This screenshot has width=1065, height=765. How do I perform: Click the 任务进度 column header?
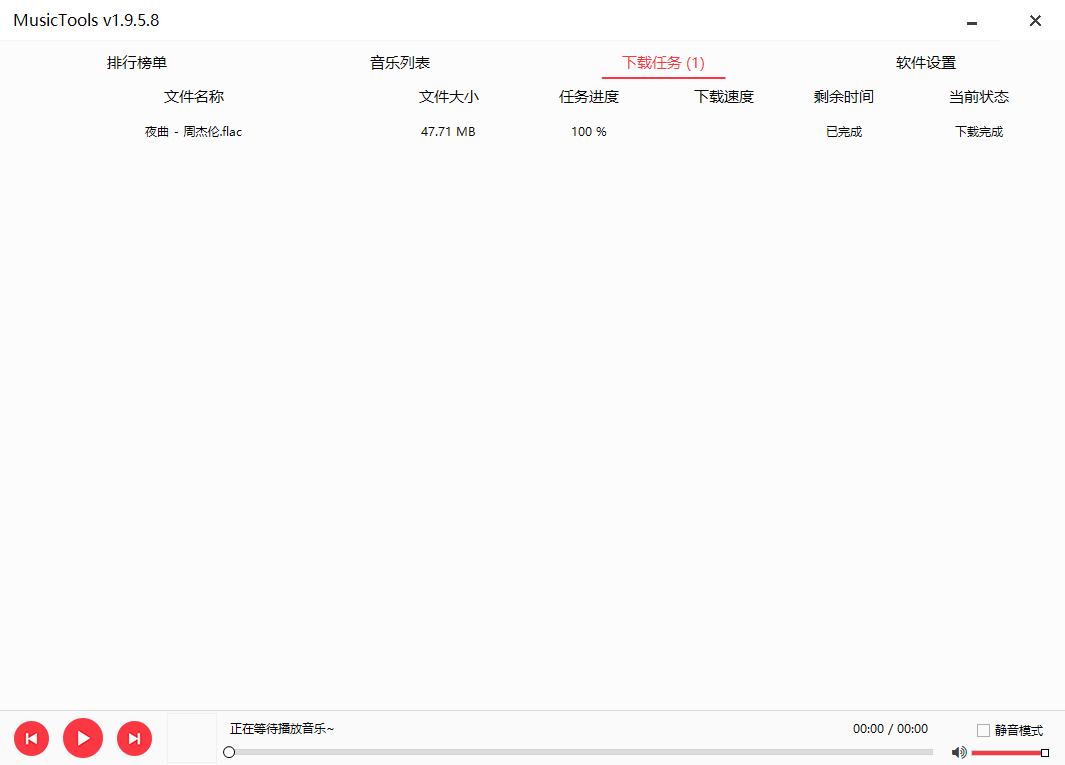[589, 97]
